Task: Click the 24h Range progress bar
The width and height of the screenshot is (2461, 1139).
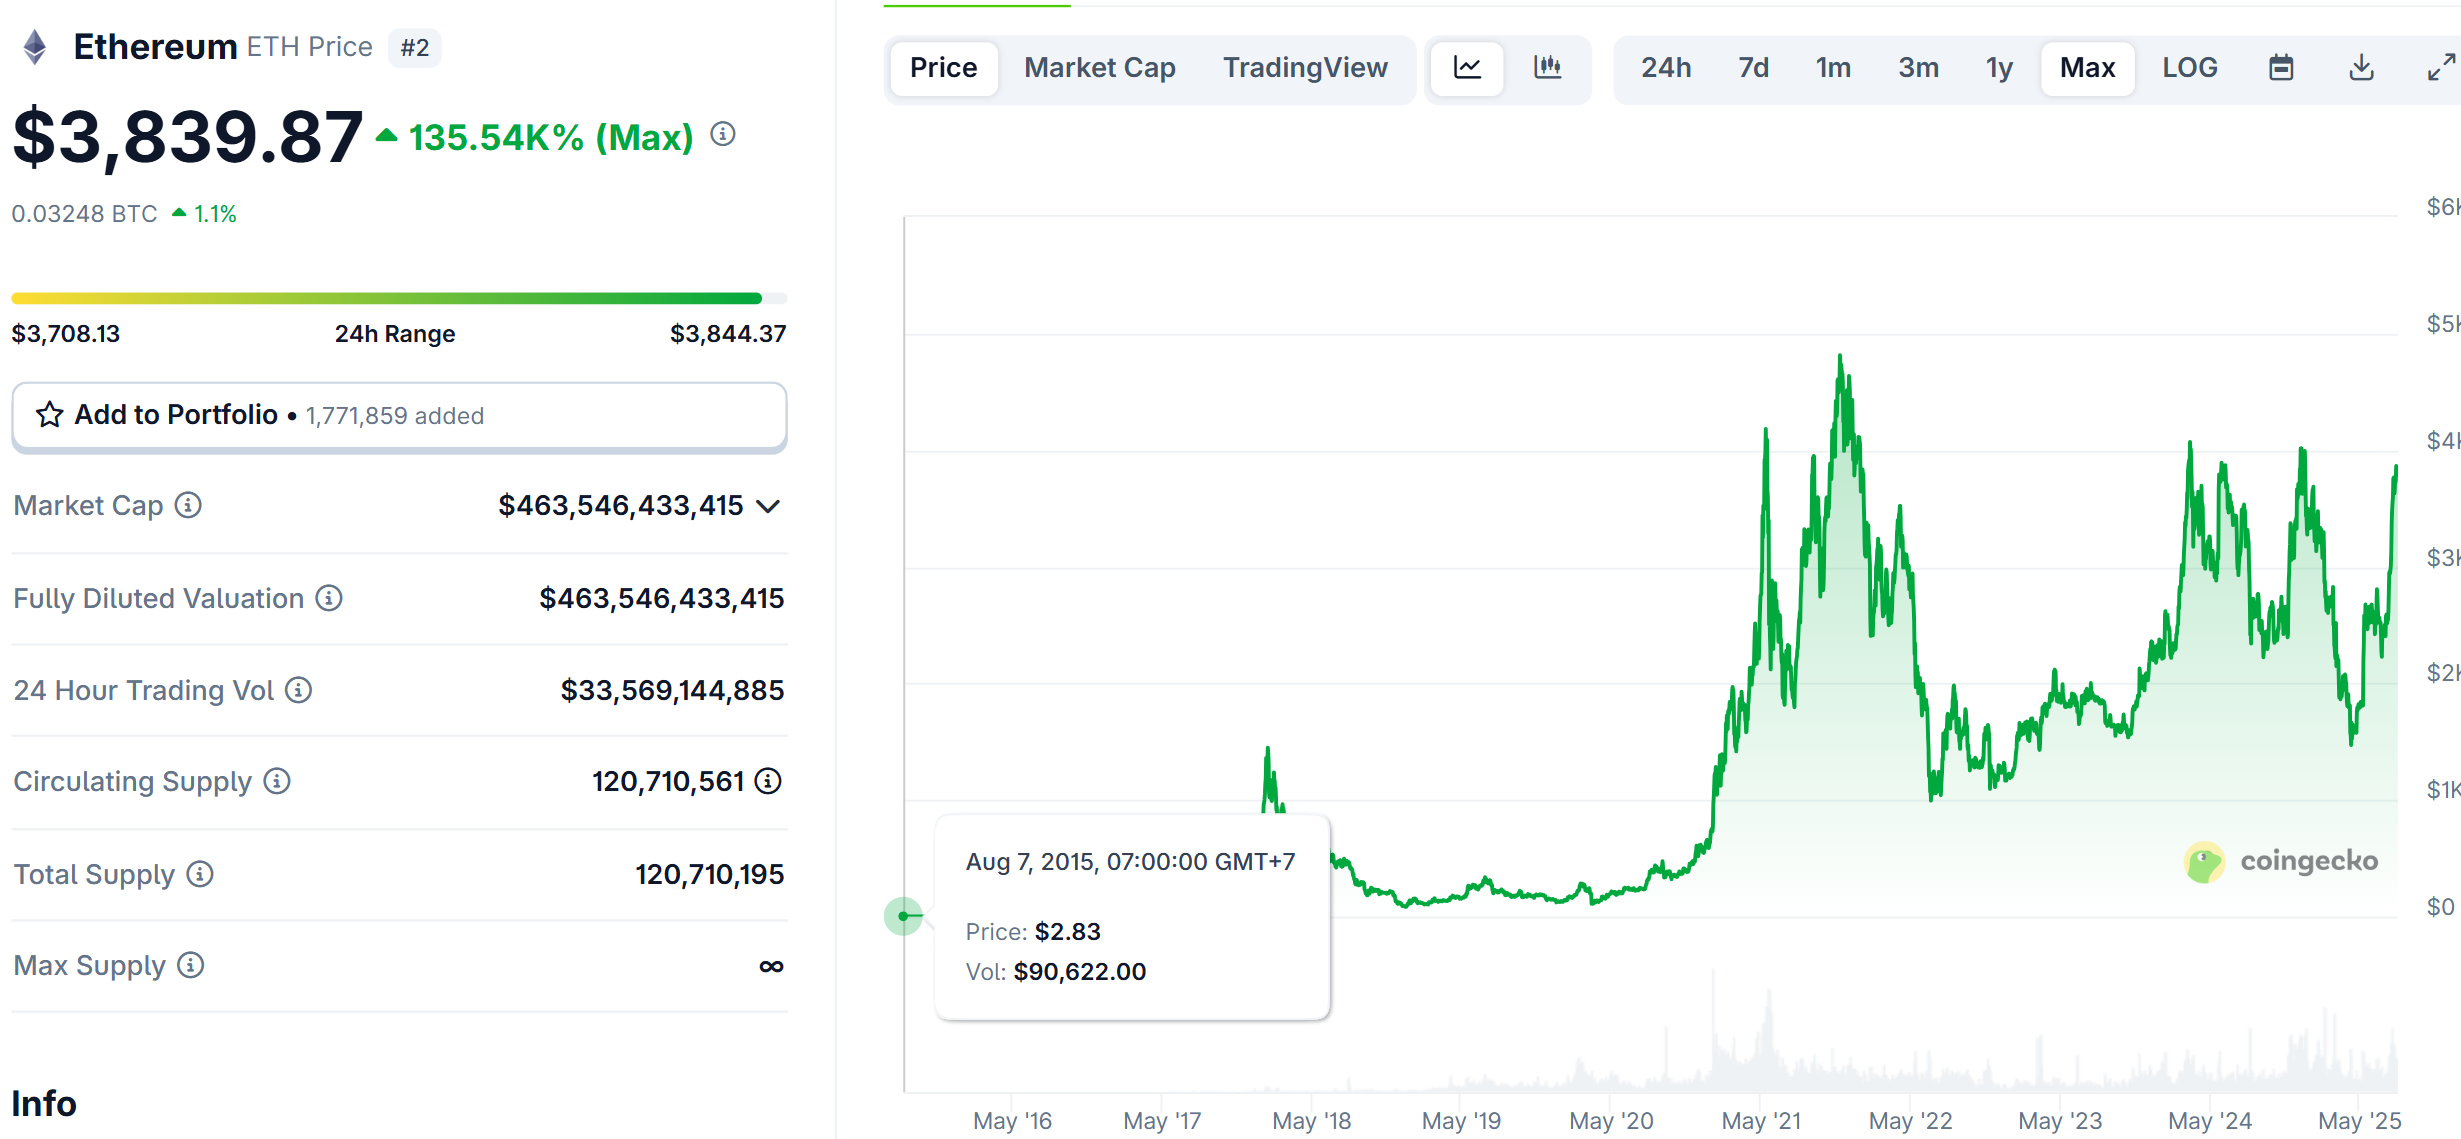Action: 399,298
